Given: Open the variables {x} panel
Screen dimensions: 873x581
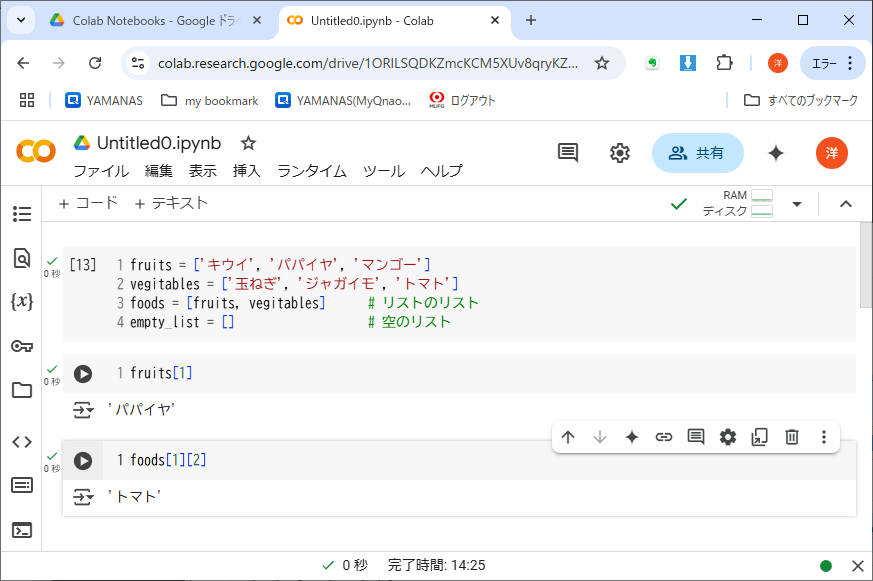Looking at the screenshot, I should pyautogui.click(x=22, y=301).
